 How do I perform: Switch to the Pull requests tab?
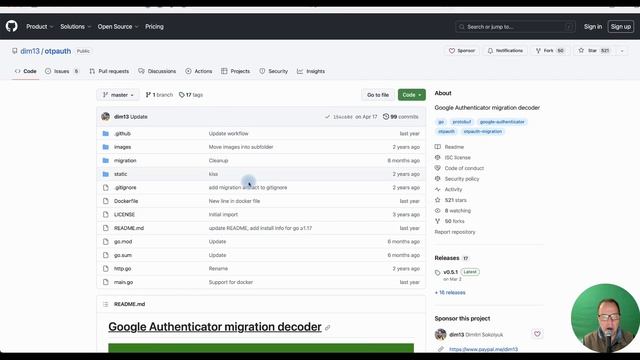[x=109, y=71]
